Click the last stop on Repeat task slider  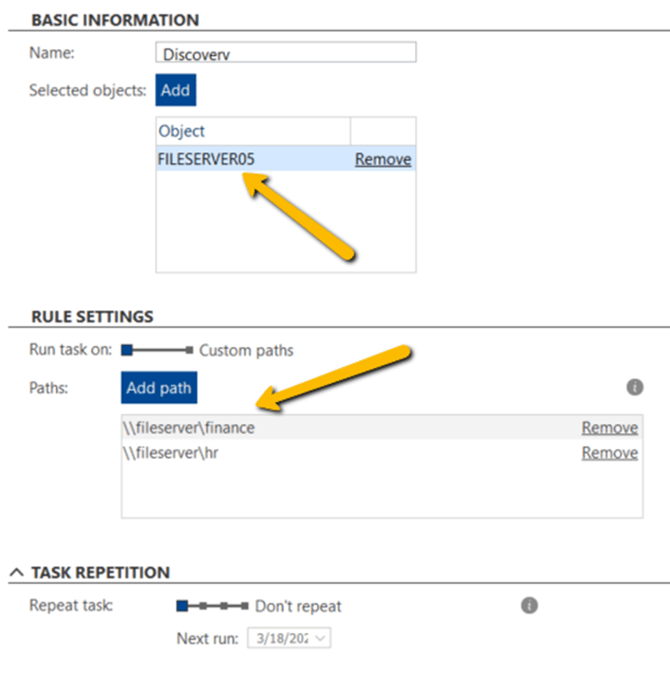245,606
